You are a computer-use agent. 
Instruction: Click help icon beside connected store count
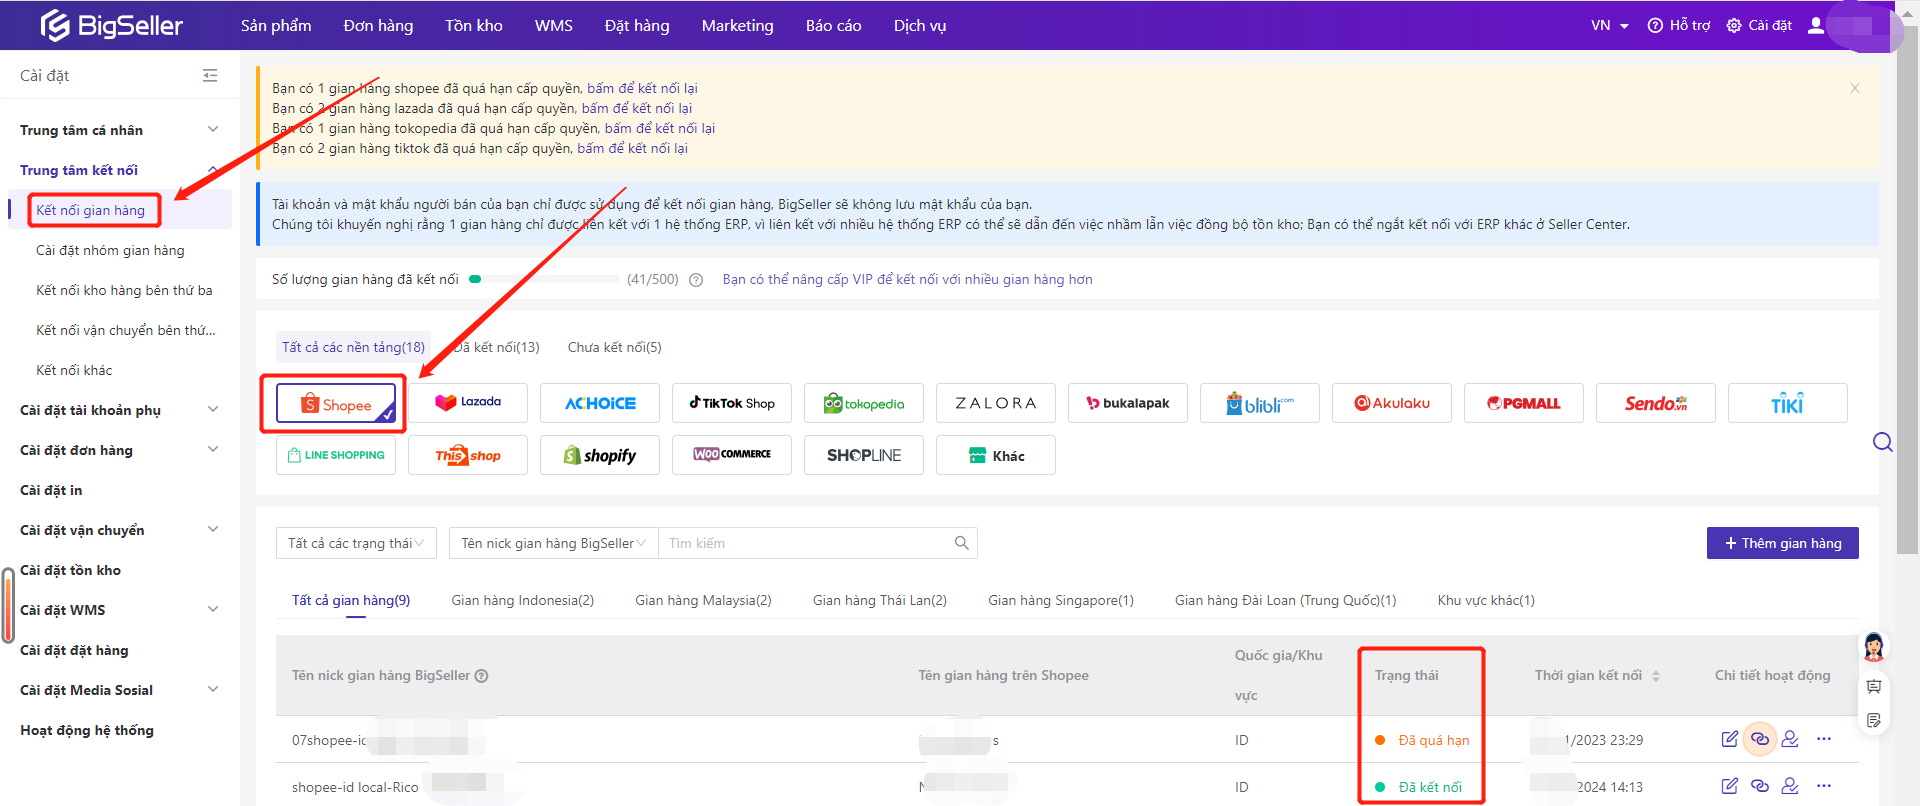click(696, 280)
